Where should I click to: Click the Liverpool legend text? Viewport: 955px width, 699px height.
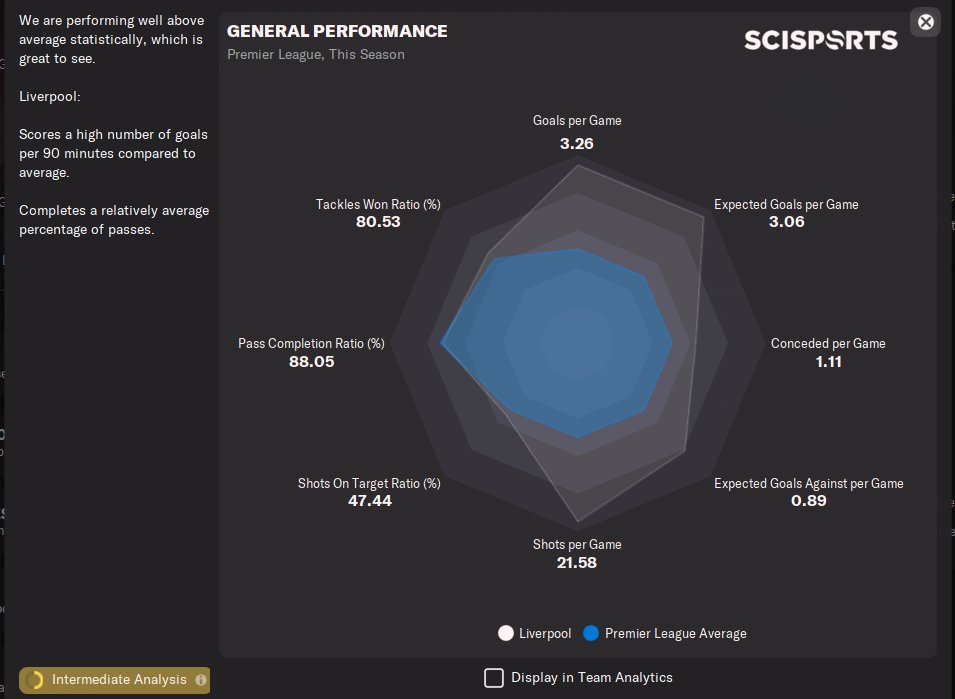click(x=545, y=633)
